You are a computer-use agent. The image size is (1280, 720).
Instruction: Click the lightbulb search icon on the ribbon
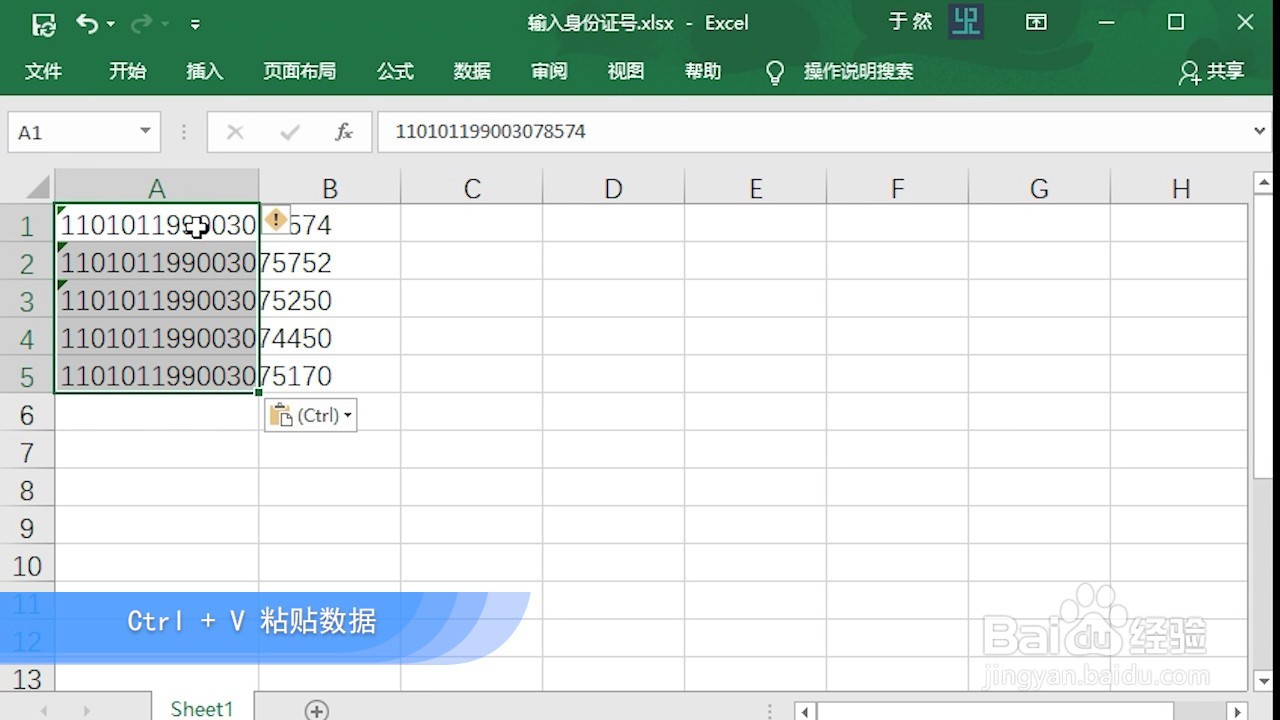[x=774, y=71]
